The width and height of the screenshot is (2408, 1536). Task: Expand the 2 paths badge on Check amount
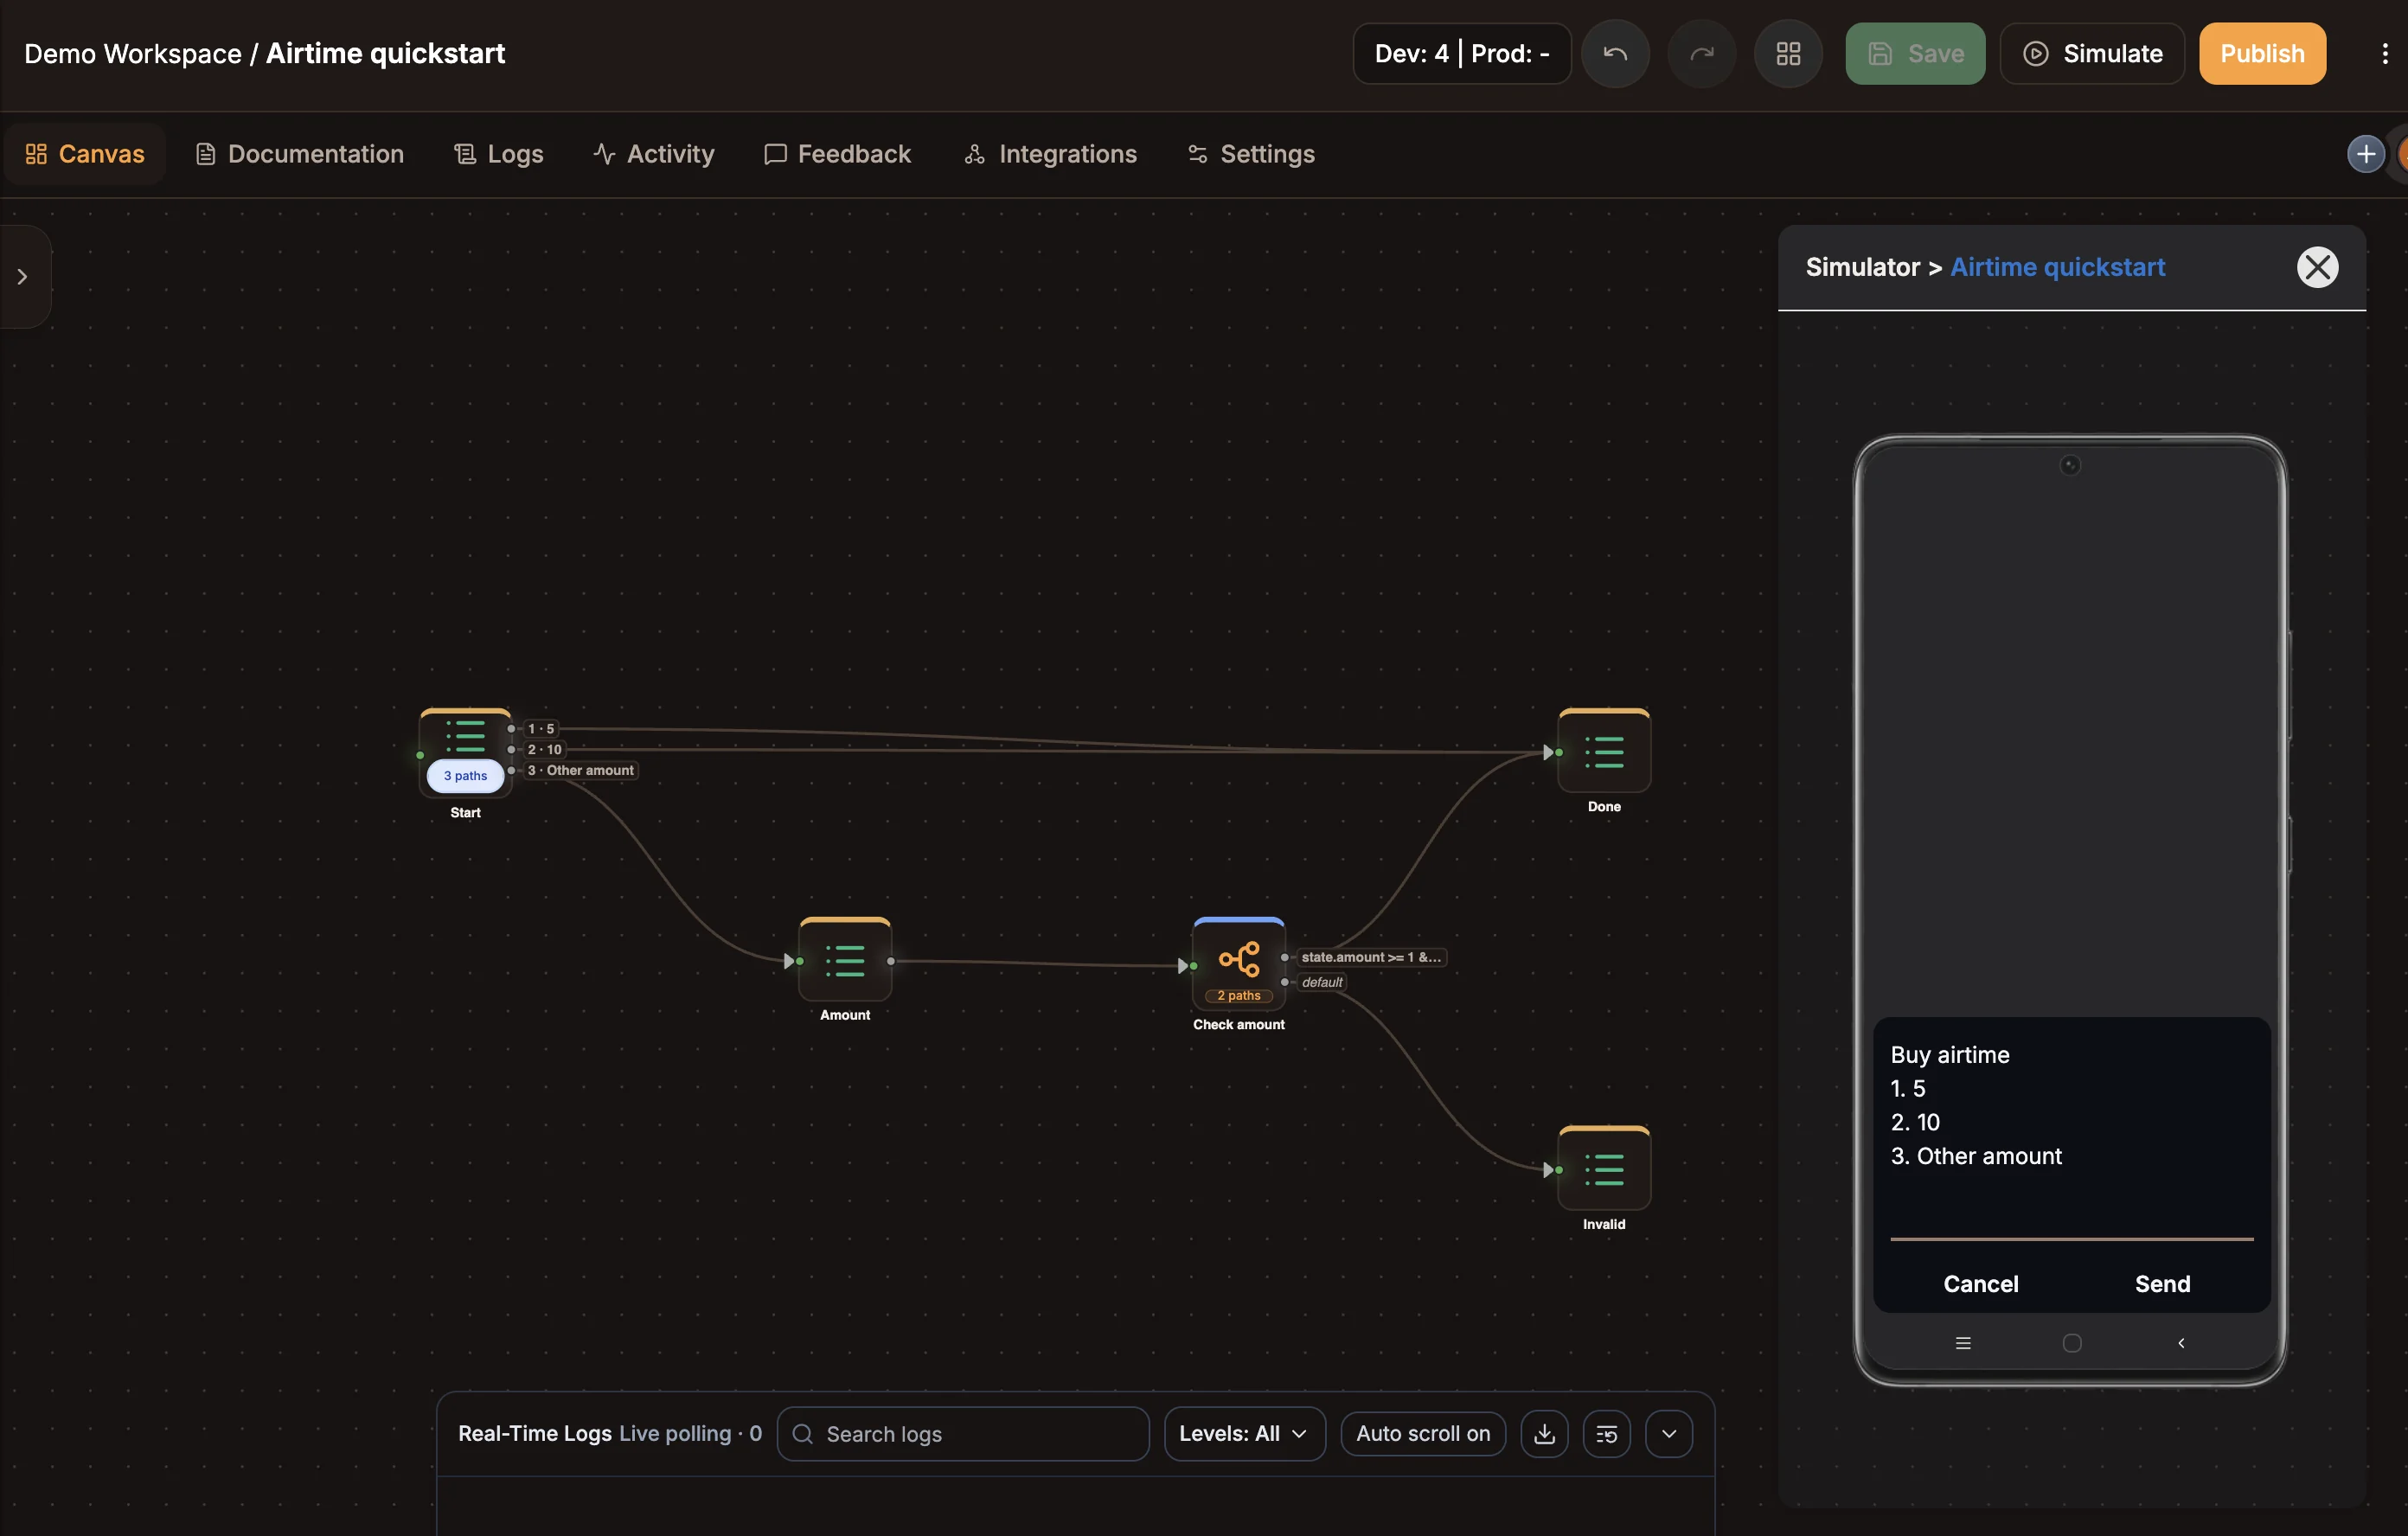pos(1238,995)
